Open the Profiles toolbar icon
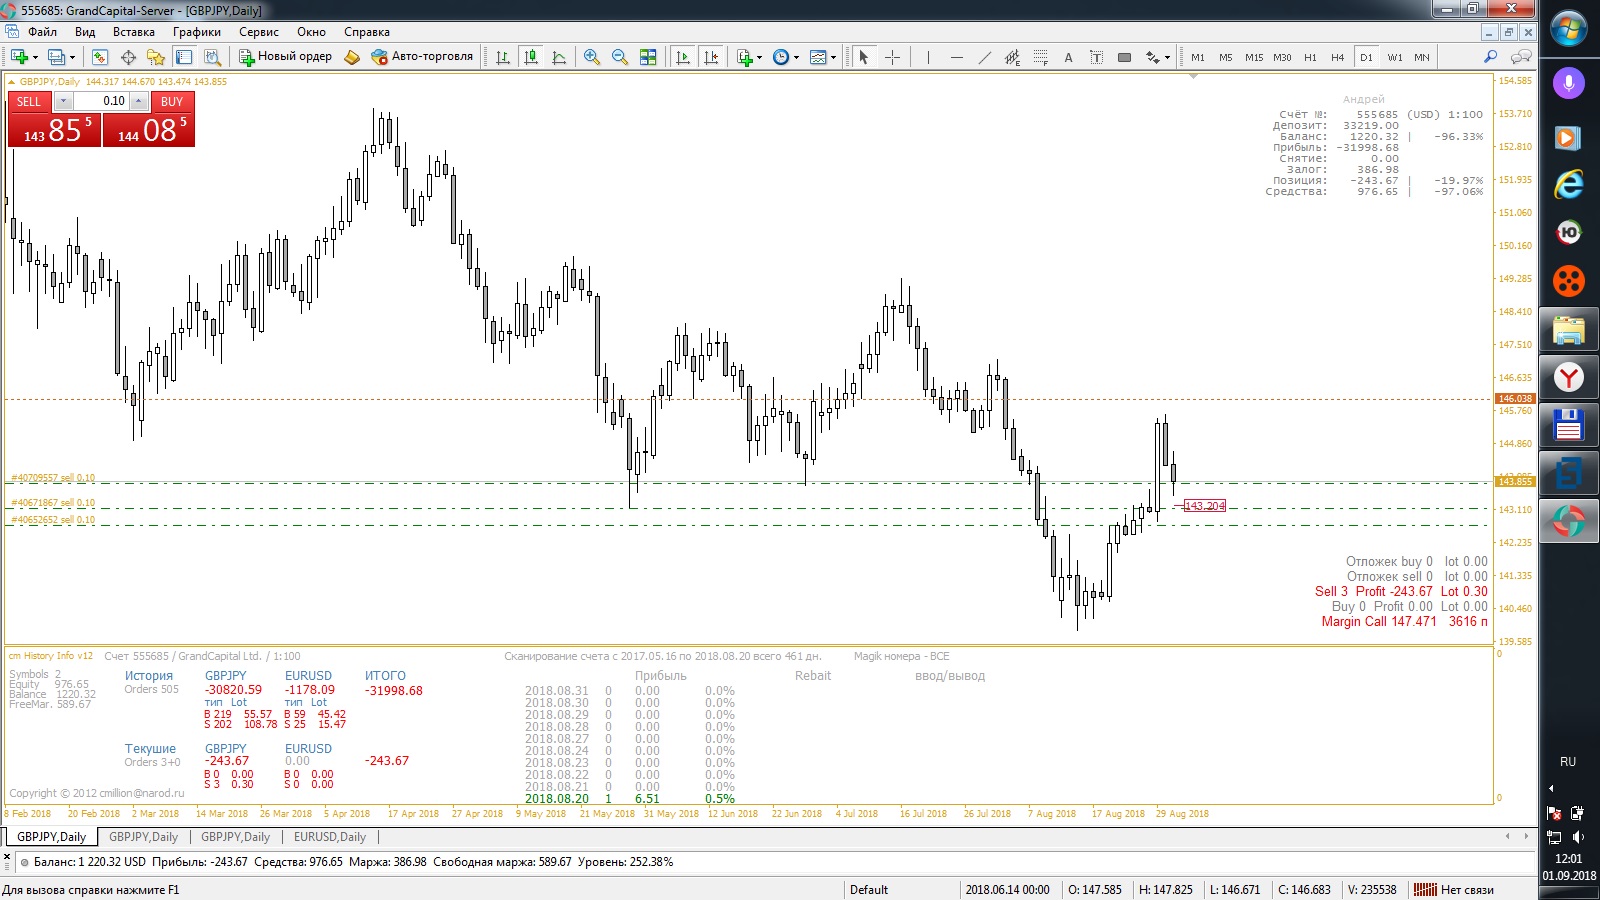Screen dimensions: 1600x900 click(x=57, y=57)
